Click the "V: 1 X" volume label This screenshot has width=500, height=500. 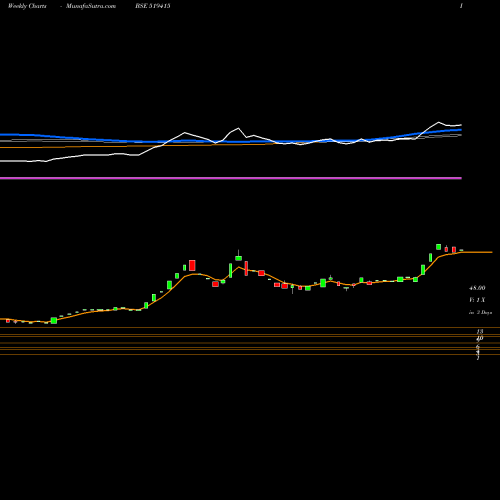click(x=477, y=300)
